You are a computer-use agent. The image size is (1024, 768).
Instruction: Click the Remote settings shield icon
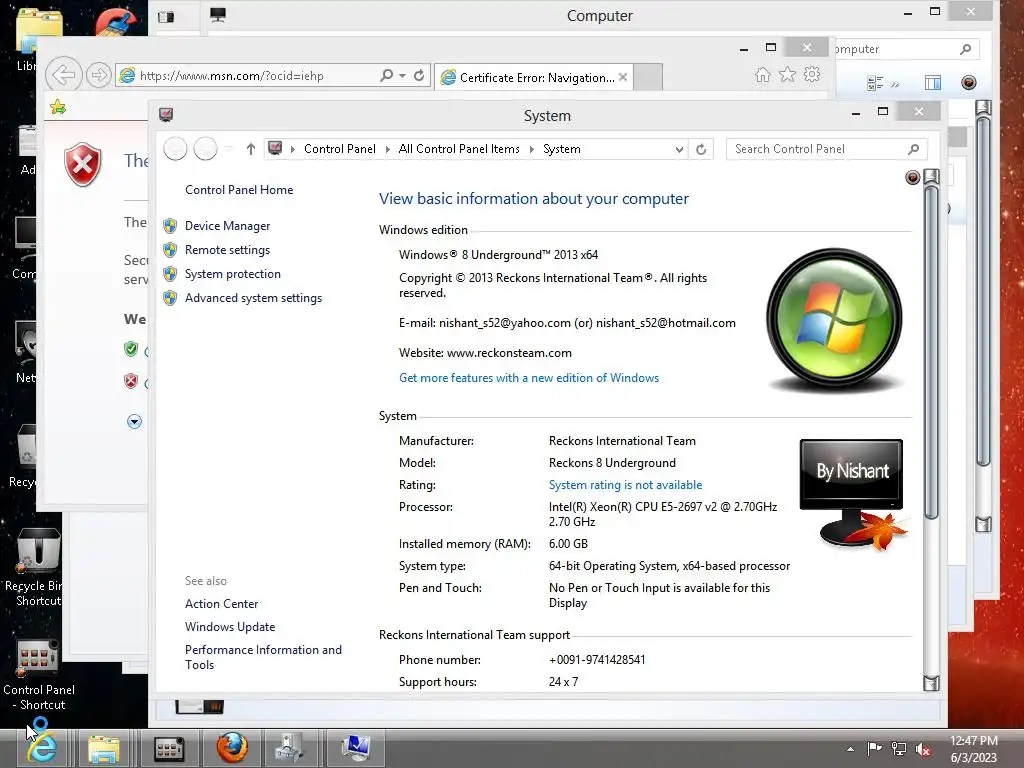click(170, 250)
